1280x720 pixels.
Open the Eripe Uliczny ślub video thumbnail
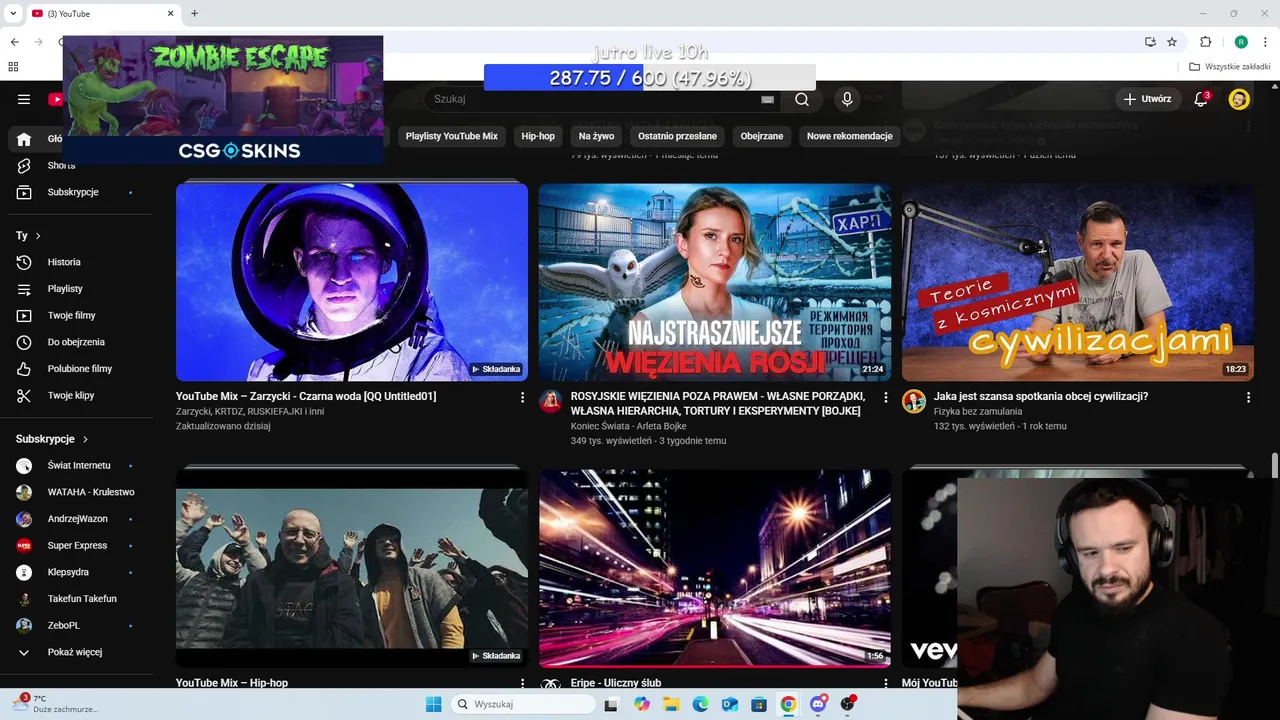pos(715,568)
